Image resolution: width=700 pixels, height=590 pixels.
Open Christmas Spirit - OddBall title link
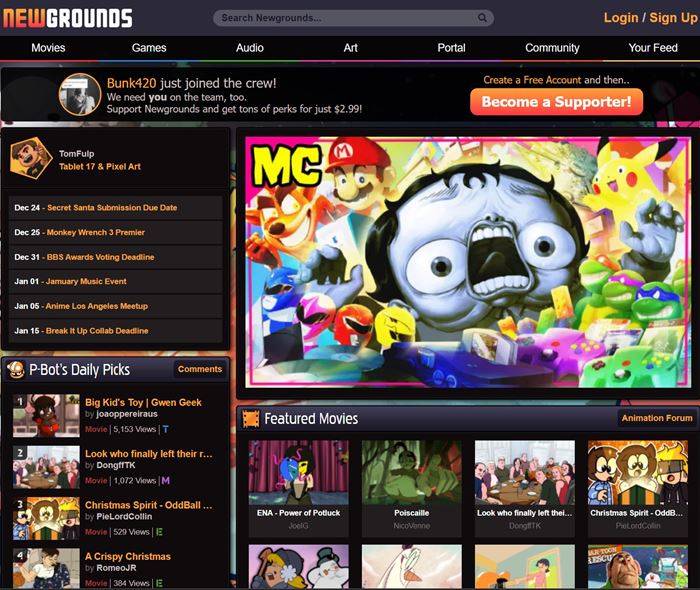[149, 505]
